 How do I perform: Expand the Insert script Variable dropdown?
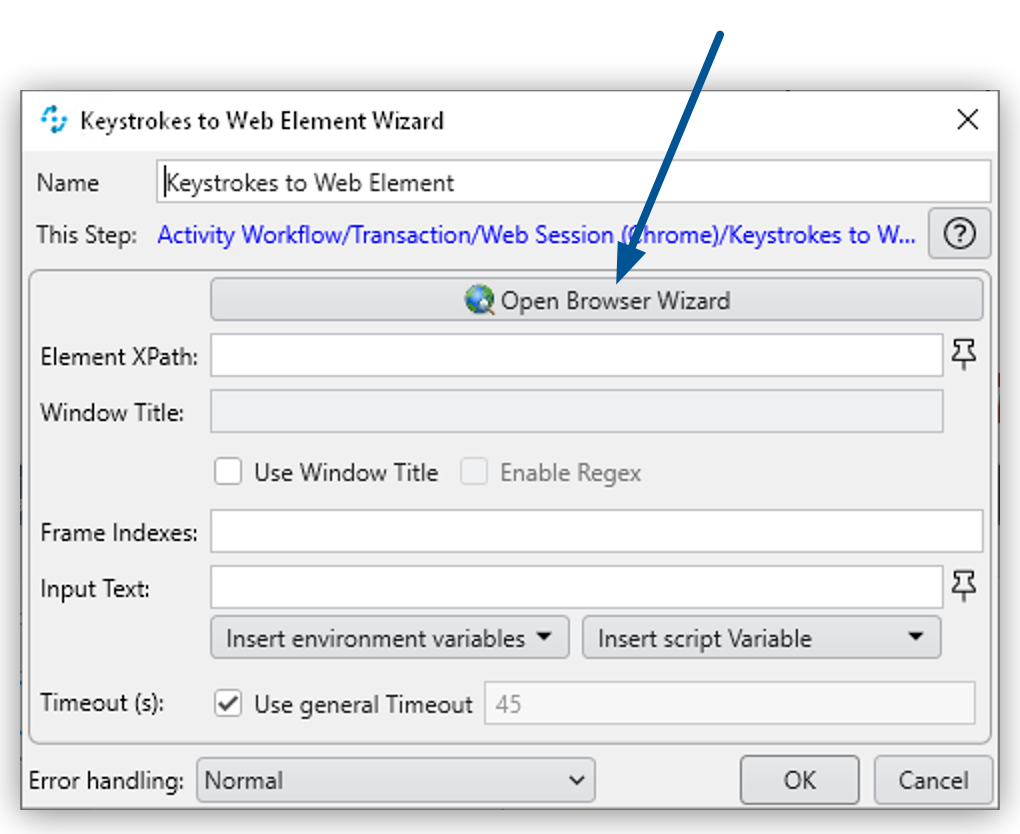(761, 637)
